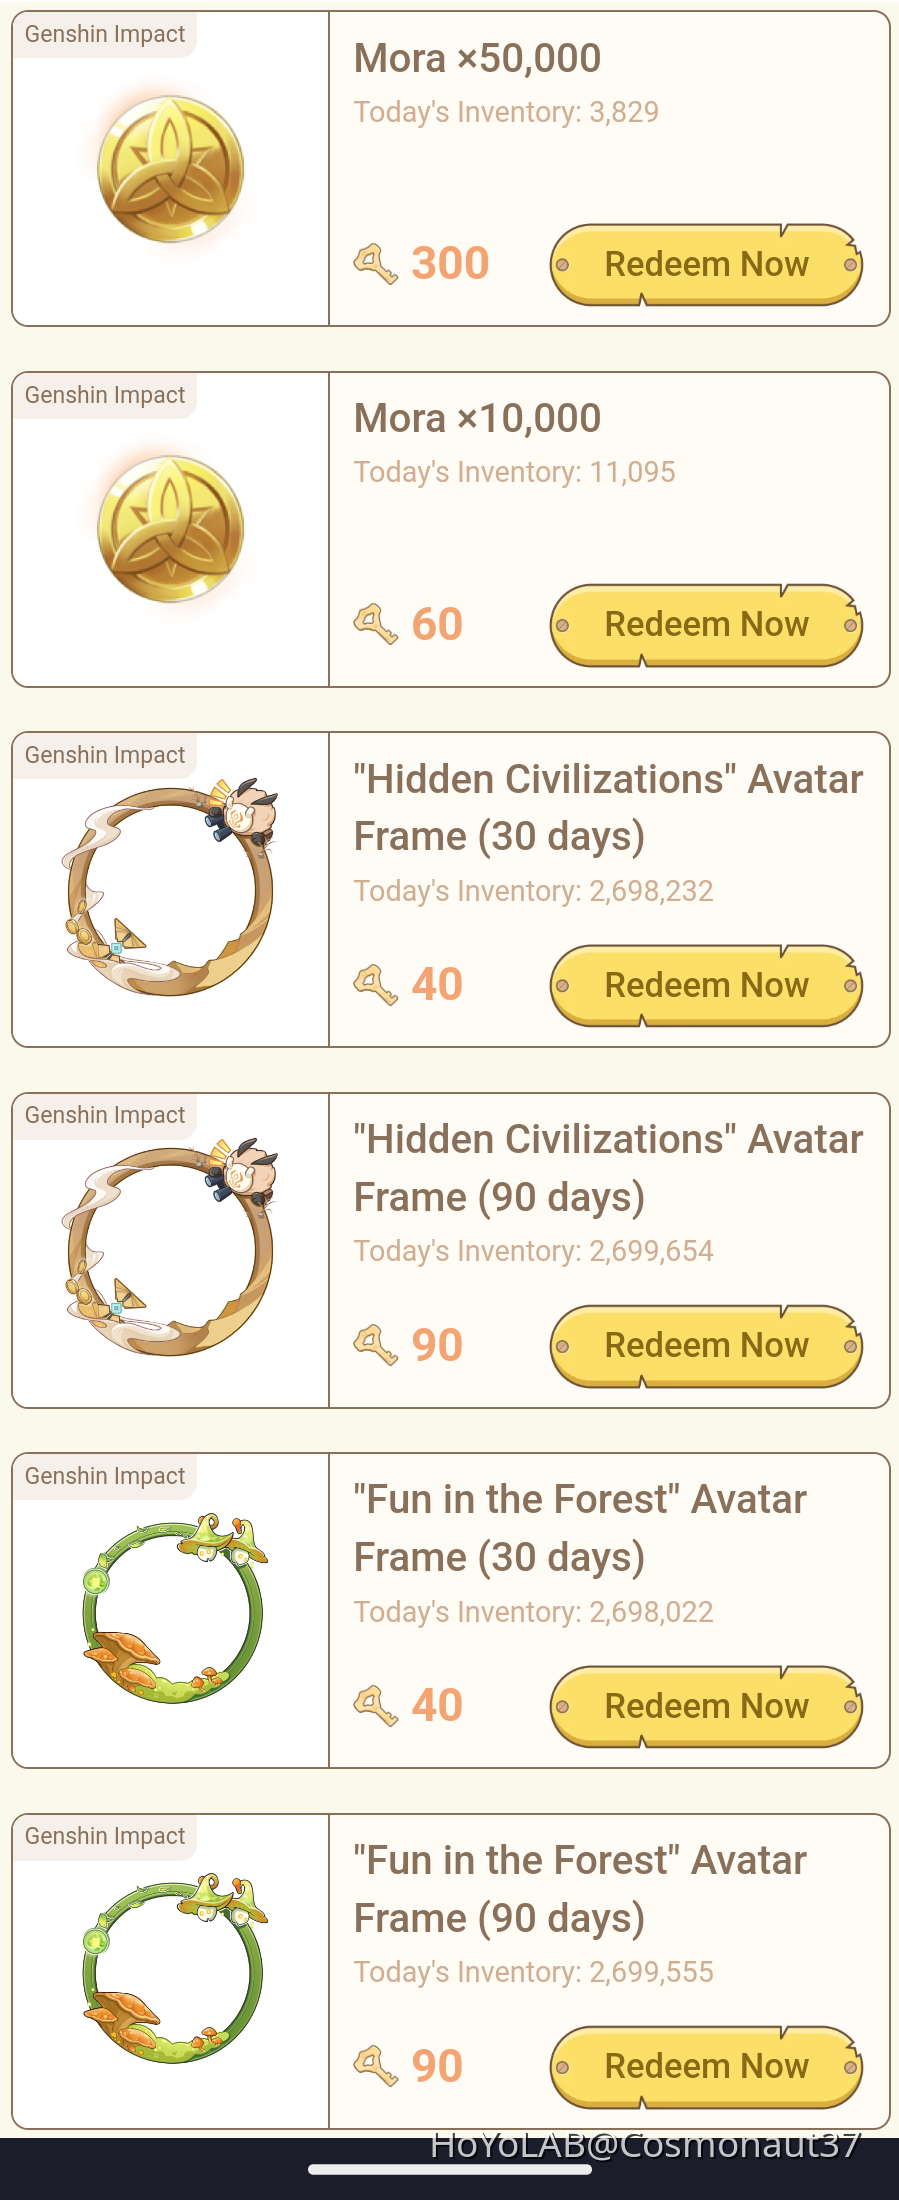Viewport: 899px width, 2200px height.
Task: Tap the home indicator bar at bottom
Action: 449,2169
